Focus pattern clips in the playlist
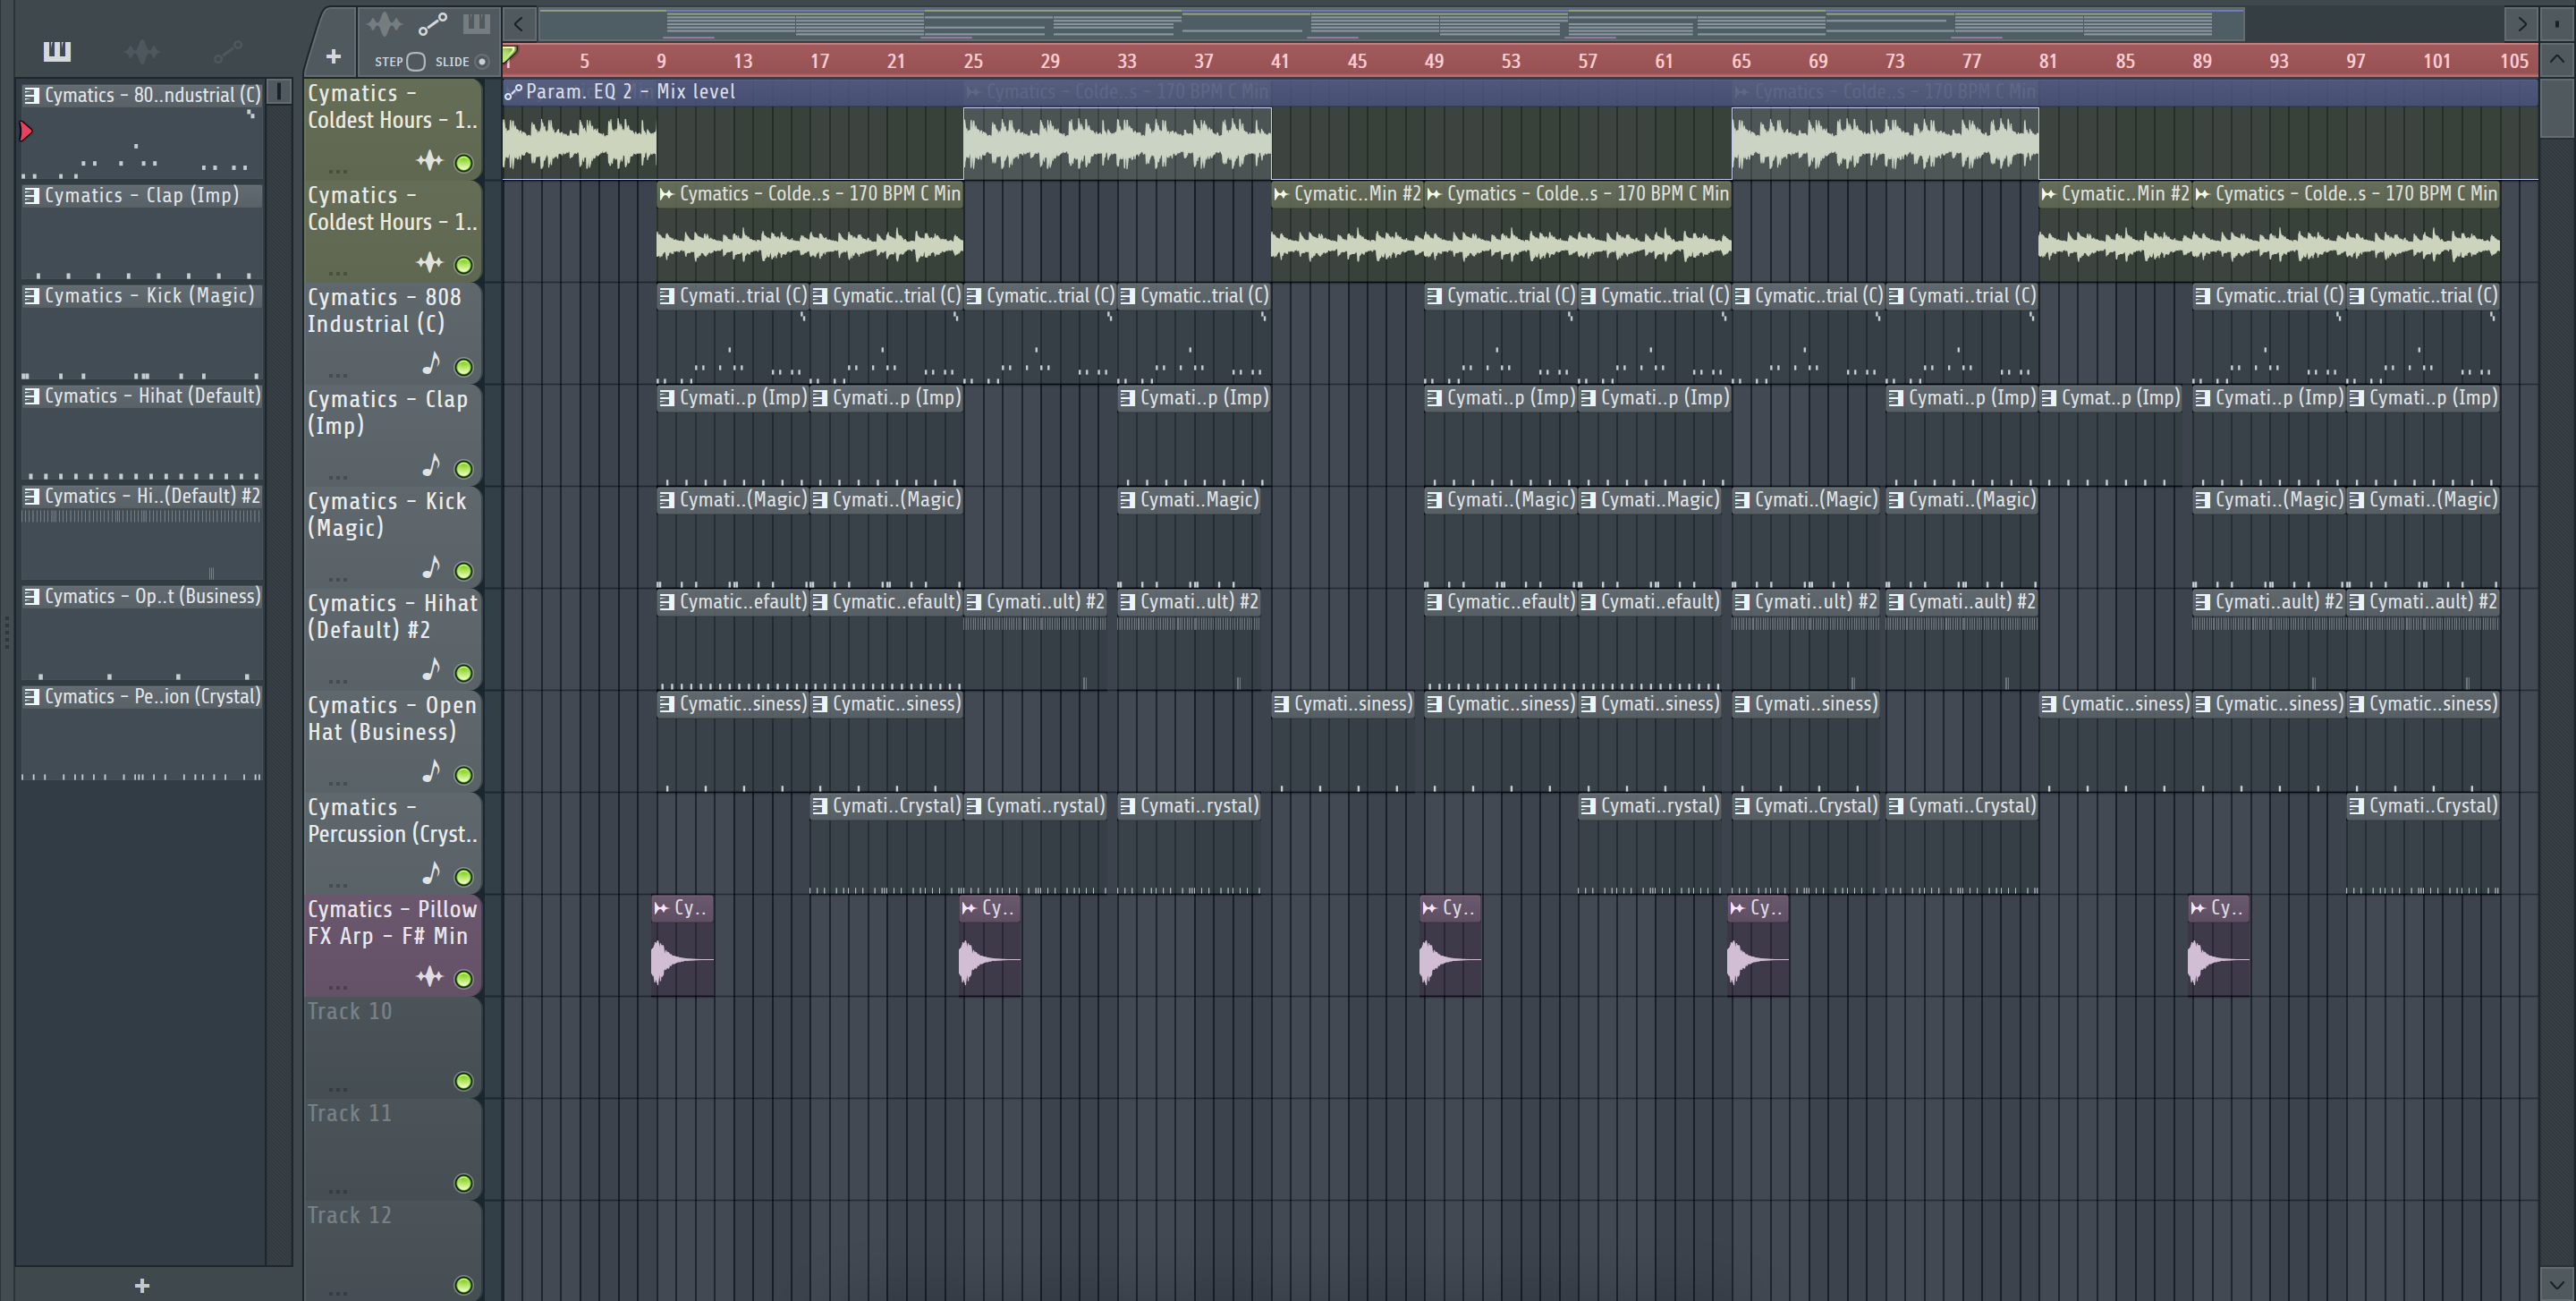 pyautogui.click(x=476, y=23)
